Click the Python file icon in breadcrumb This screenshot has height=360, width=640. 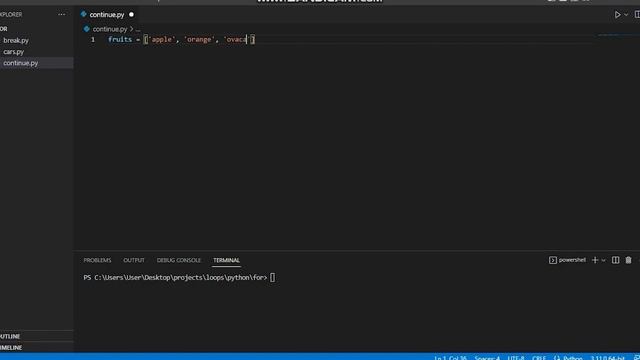(x=87, y=29)
